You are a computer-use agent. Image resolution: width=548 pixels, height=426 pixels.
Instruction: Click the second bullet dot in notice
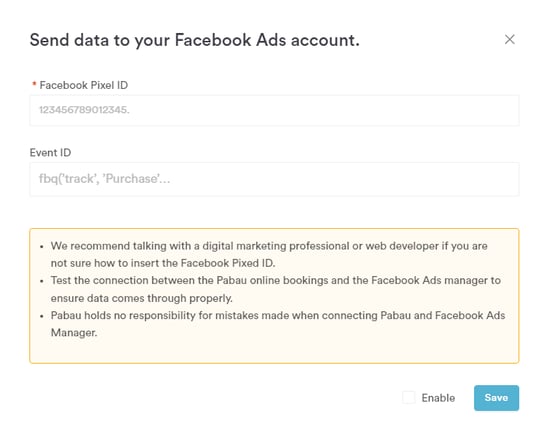pos(42,281)
